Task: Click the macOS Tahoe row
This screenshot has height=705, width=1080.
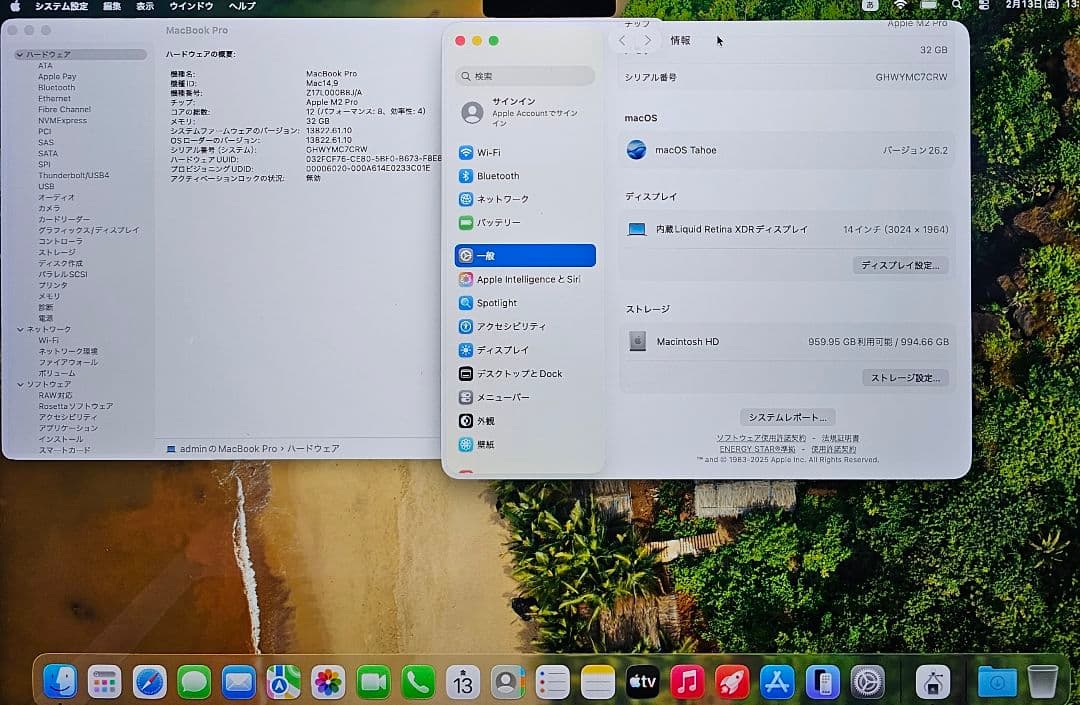Action: pyautogui.click(x=787, y=150)
